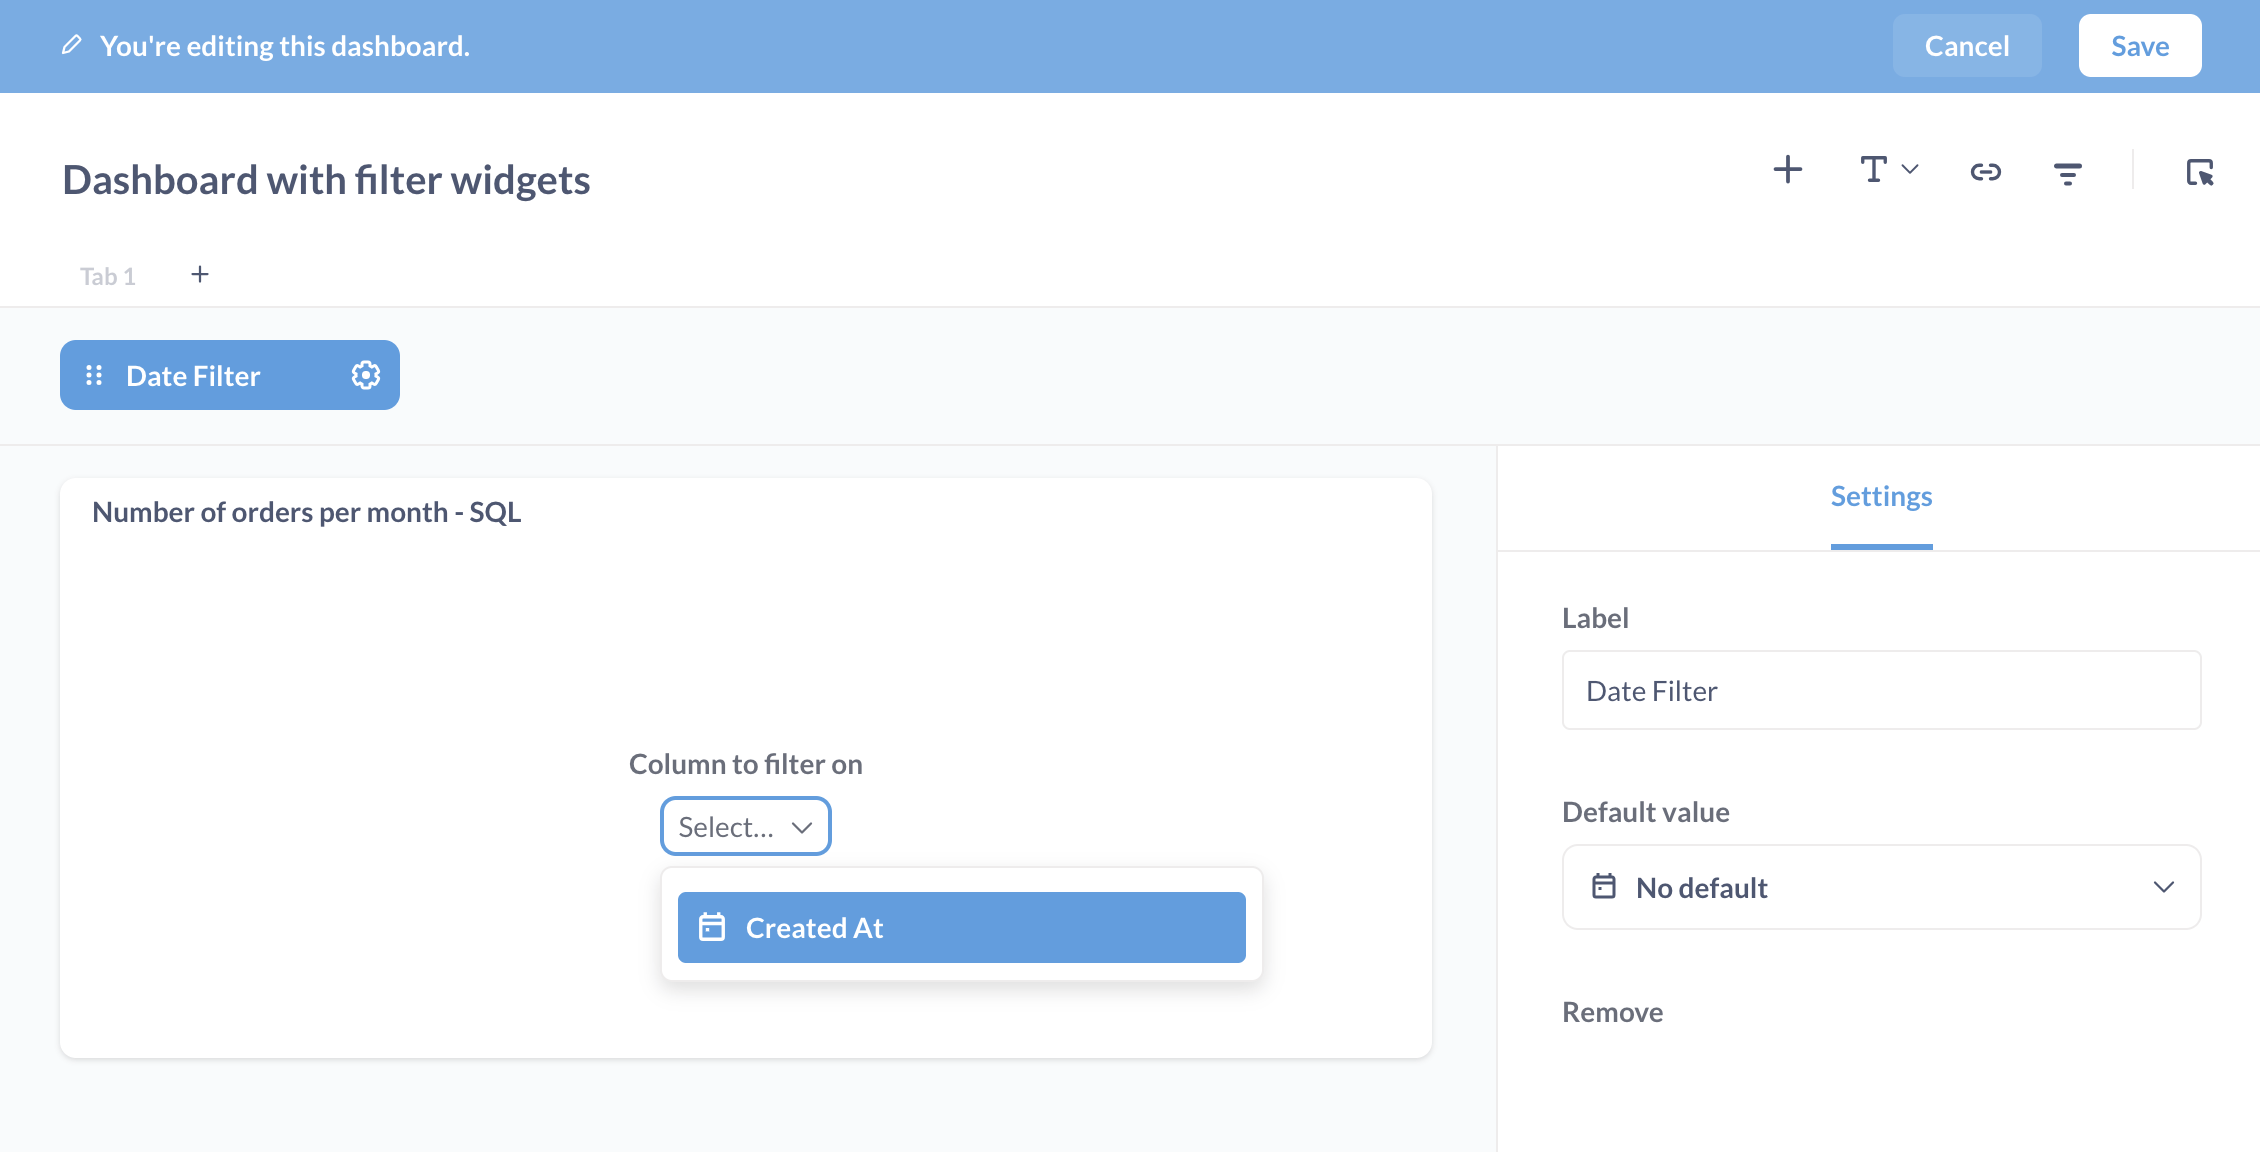Click the link/URL chain icon

[x=1985, y=172]
